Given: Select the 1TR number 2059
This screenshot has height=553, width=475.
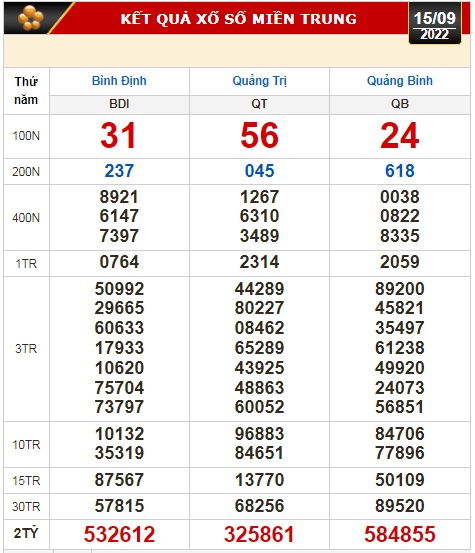Looking at the screenshot, I should [400, 262].
